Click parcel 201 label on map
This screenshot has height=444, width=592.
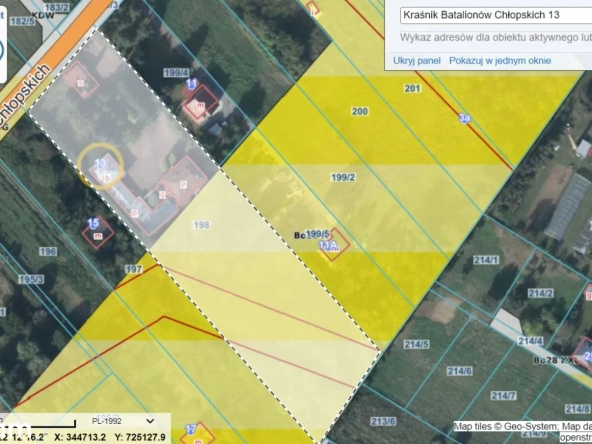[412, 88]
